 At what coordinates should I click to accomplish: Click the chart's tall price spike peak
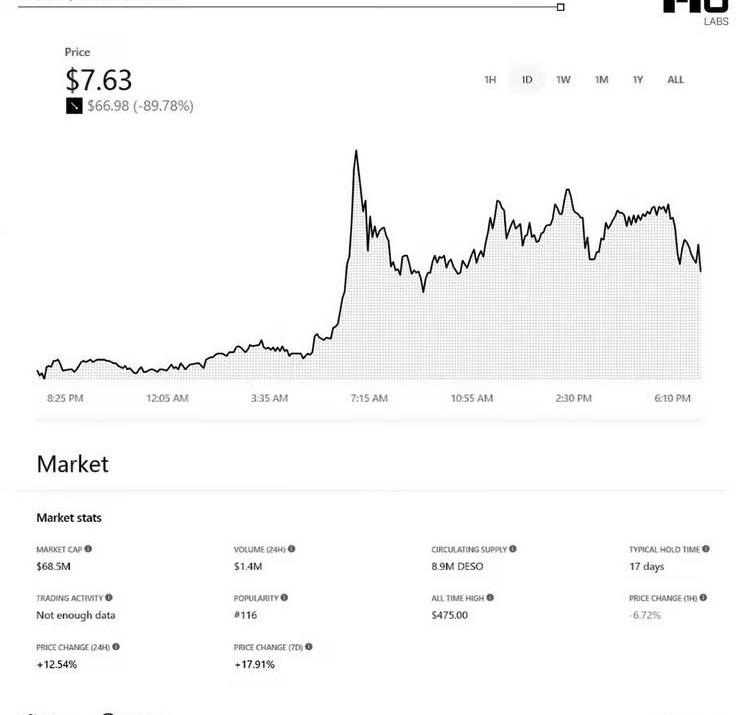pyautogui.click(x=356, y=152)
